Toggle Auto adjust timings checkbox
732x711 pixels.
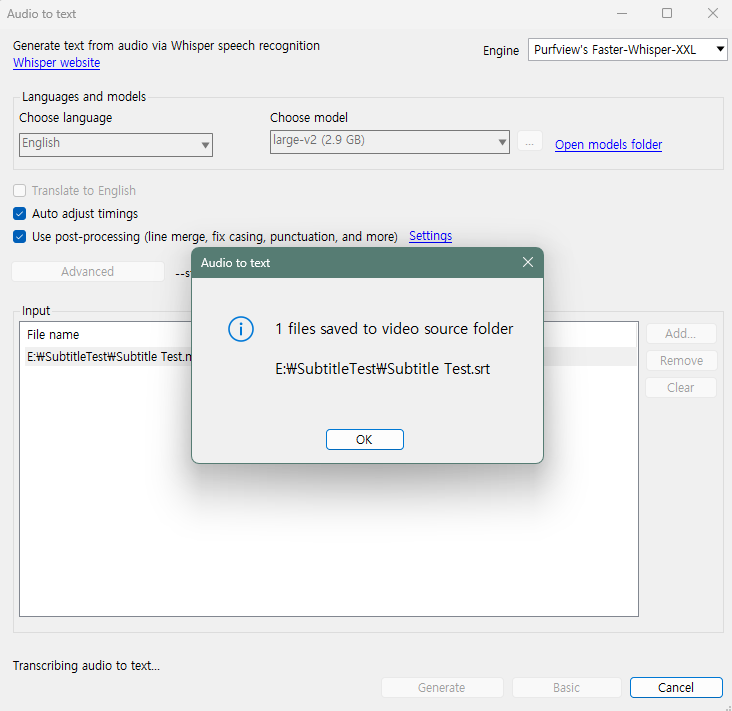tap(20, 214)
